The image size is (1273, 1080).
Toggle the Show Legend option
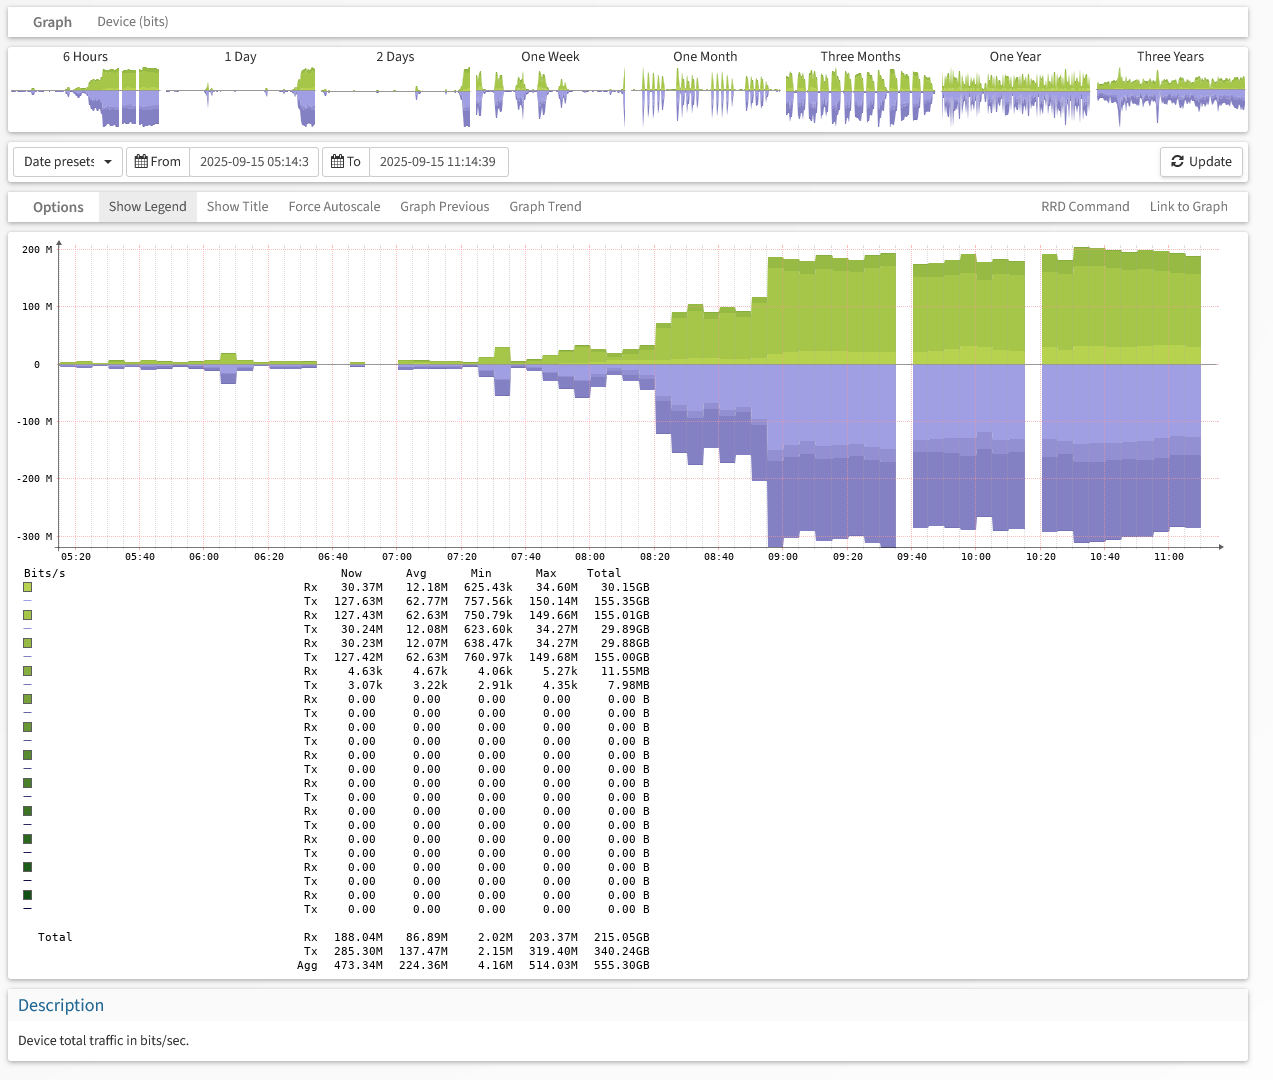(147, 207)
